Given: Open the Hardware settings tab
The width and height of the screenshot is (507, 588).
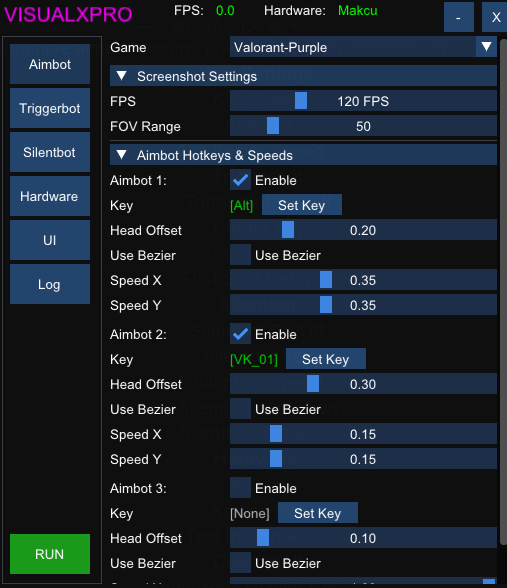Looking at the screenshot, I should click(x=50, y=196).
